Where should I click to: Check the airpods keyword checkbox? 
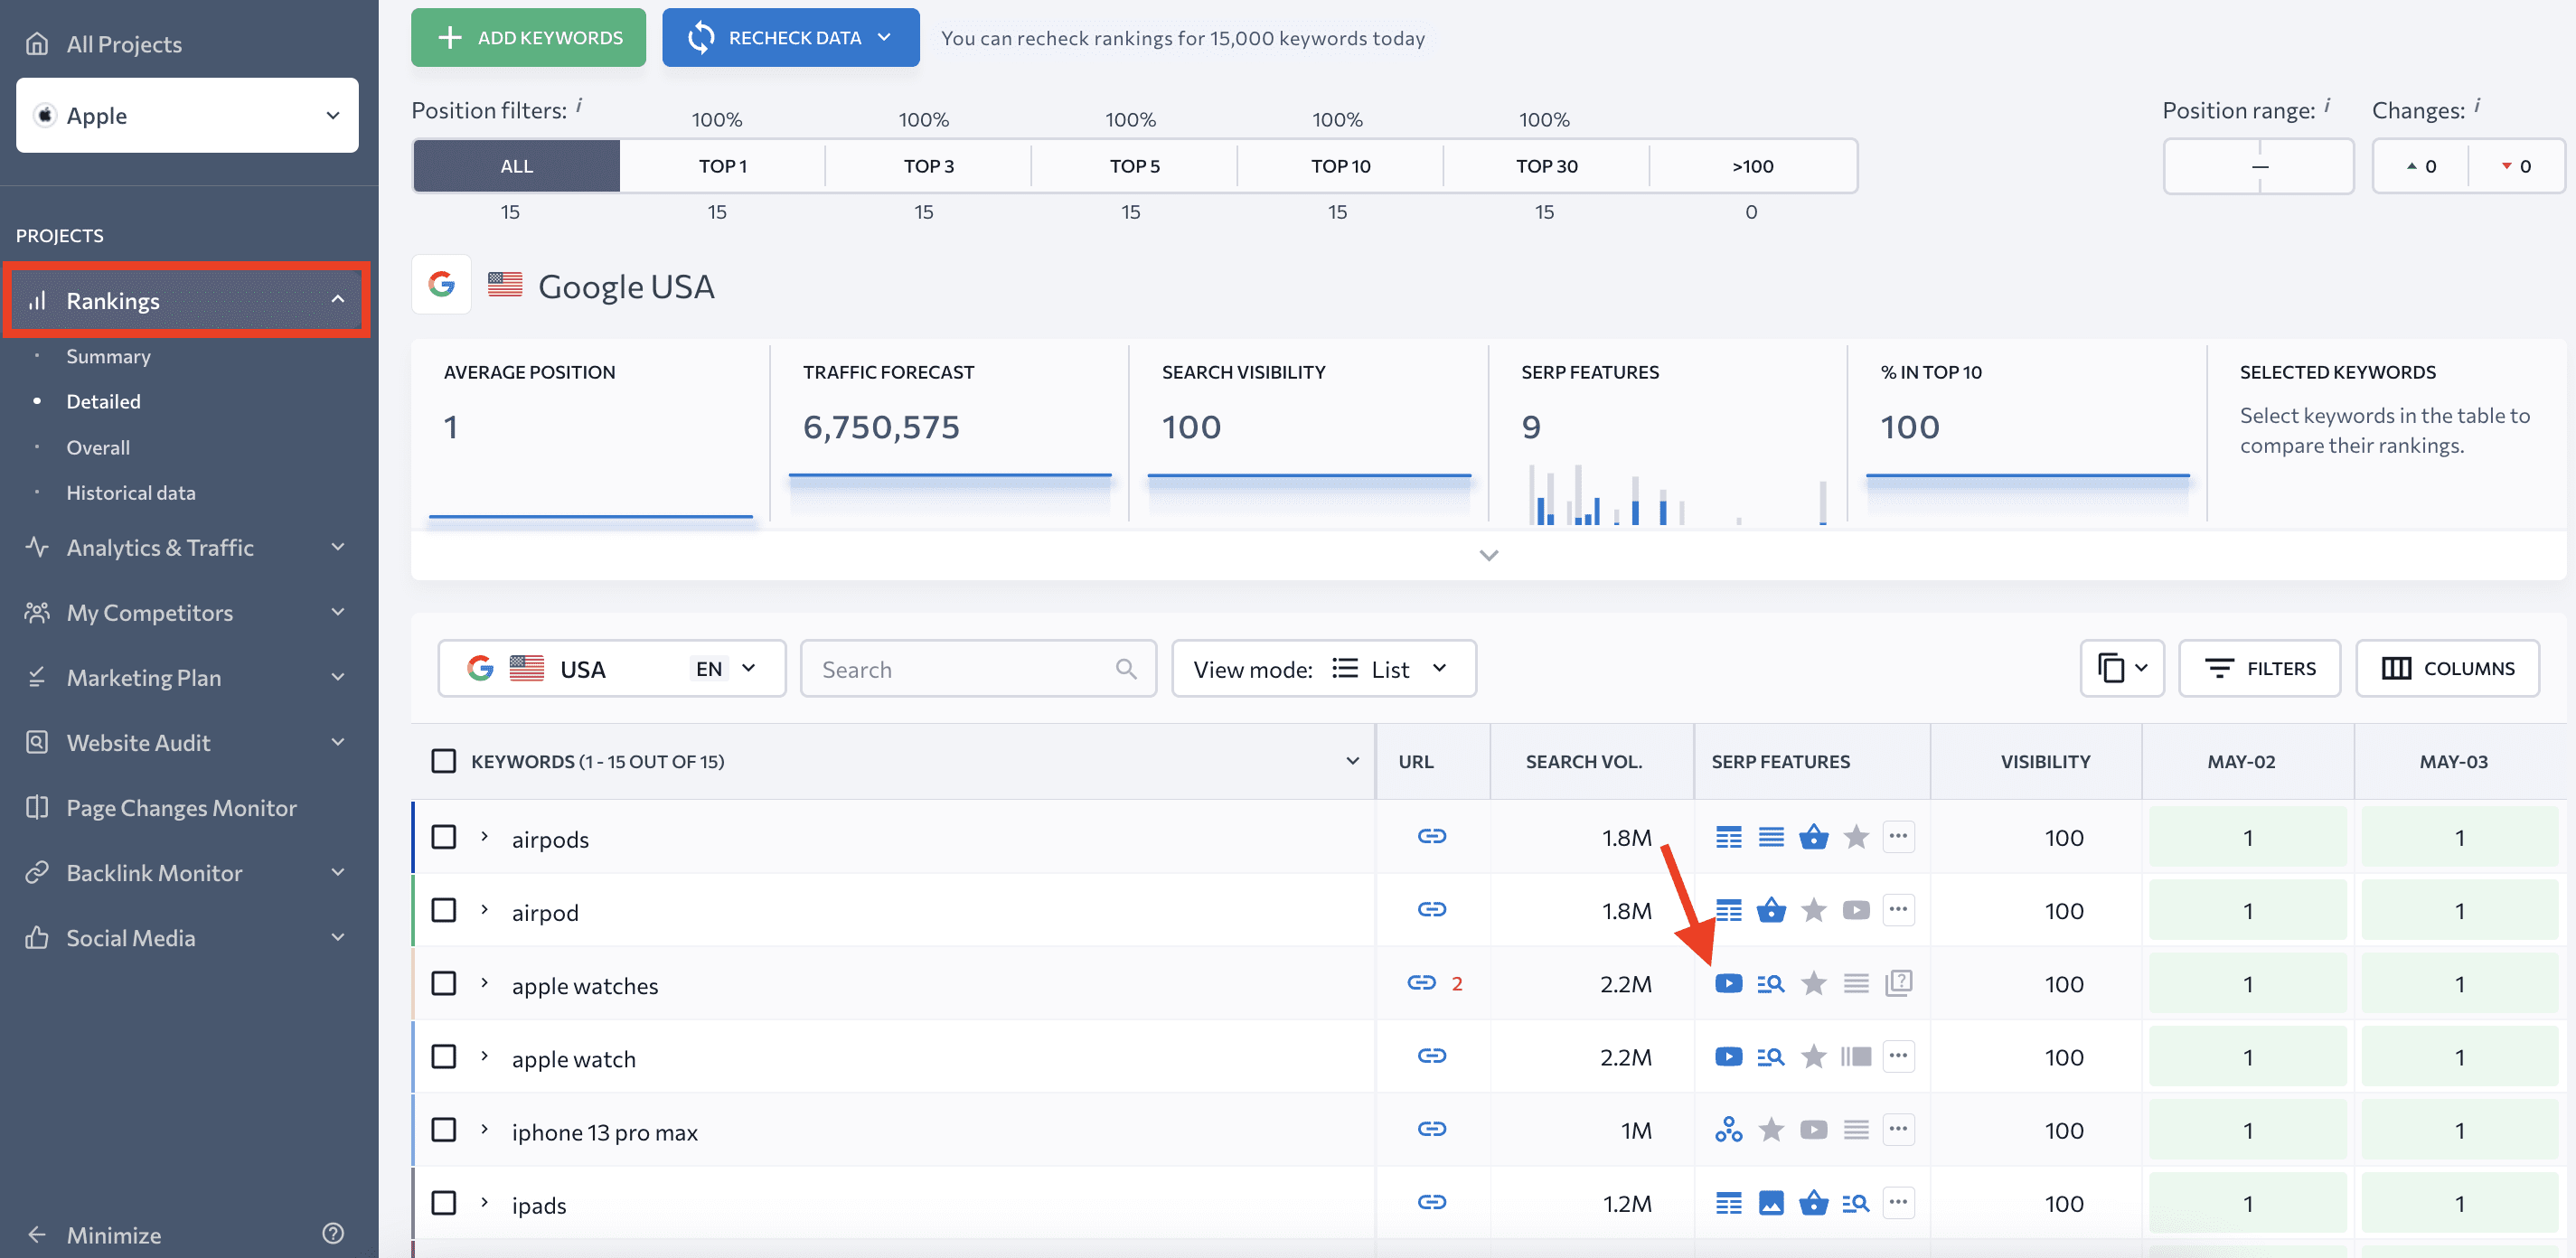443,837
